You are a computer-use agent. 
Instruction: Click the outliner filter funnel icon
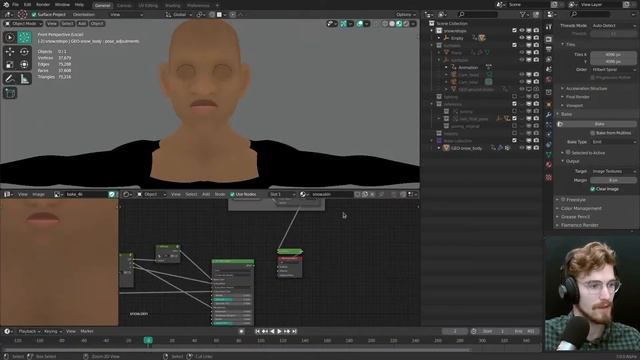tap(523, 14)
